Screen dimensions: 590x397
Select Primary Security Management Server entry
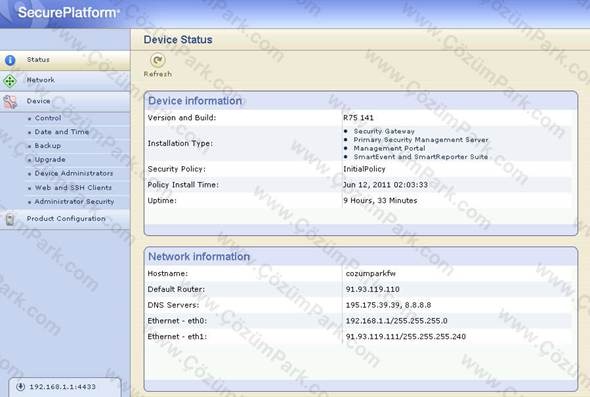(421, 140)
